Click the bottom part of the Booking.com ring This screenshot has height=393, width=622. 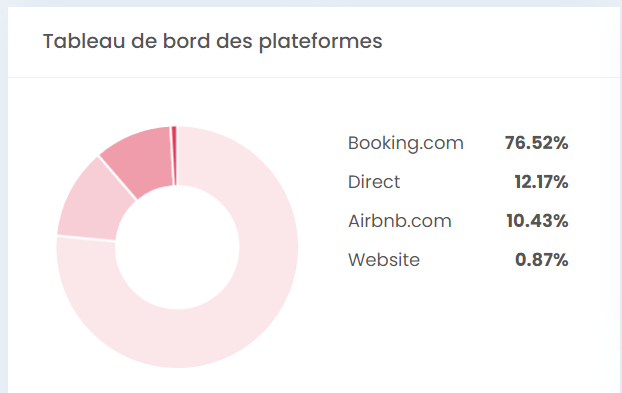click(177, 339)
